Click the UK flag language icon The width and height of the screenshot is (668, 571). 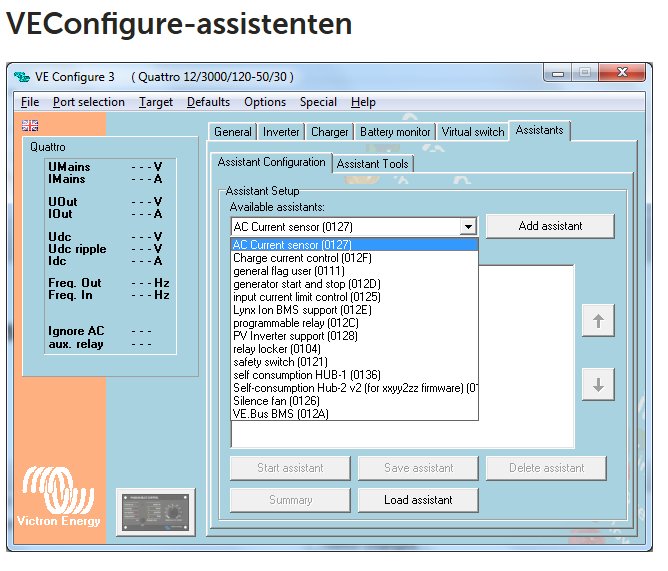click(x=30, y=125)
